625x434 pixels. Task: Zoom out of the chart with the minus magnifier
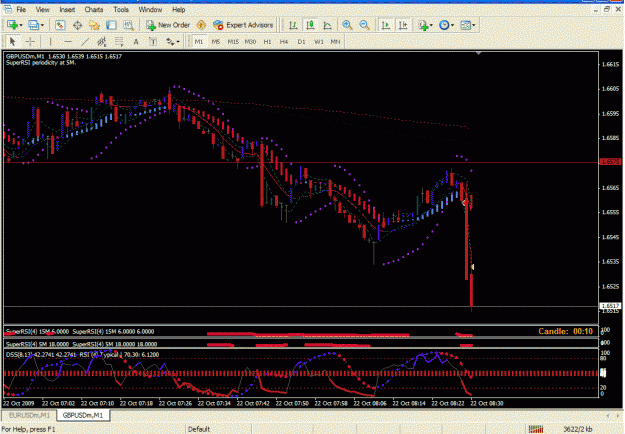click(x=364, y=25)
